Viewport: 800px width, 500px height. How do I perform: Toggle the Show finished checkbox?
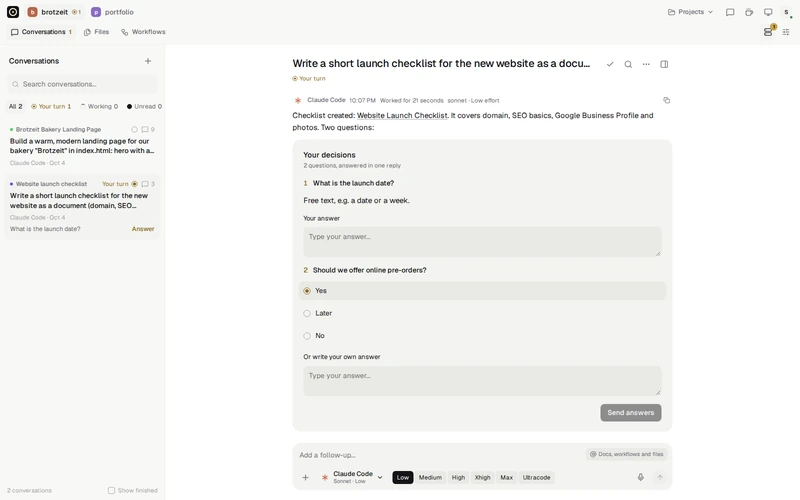pyautogui.click(x=111, y=490)
